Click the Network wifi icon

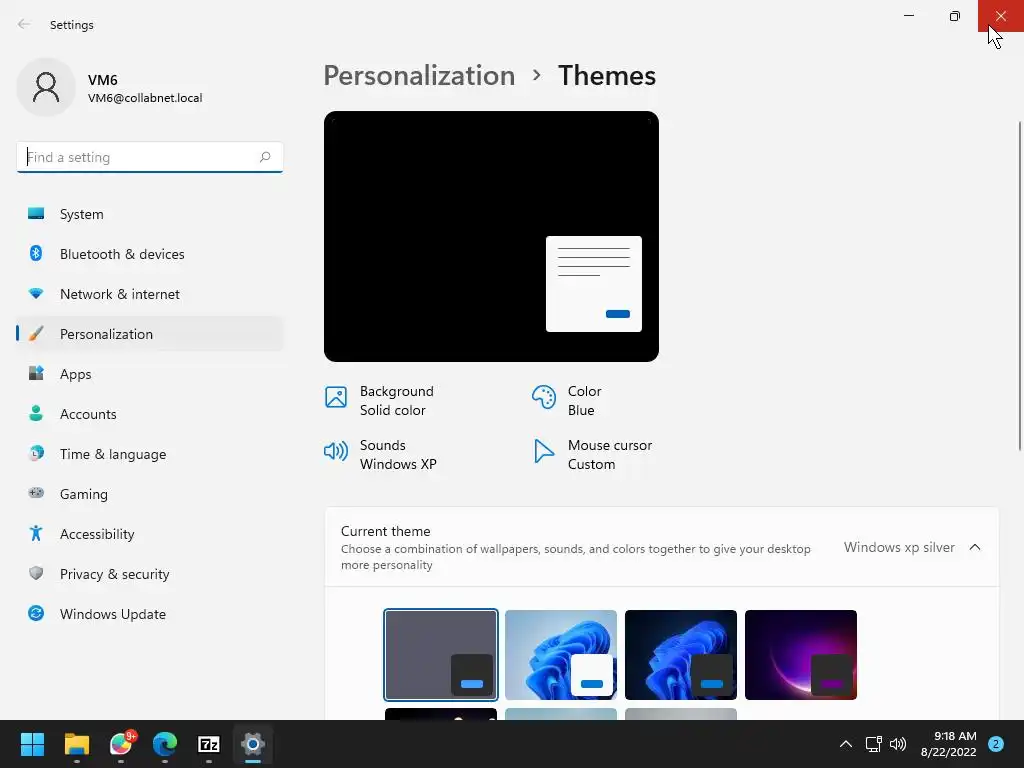[x=36, y=294]
